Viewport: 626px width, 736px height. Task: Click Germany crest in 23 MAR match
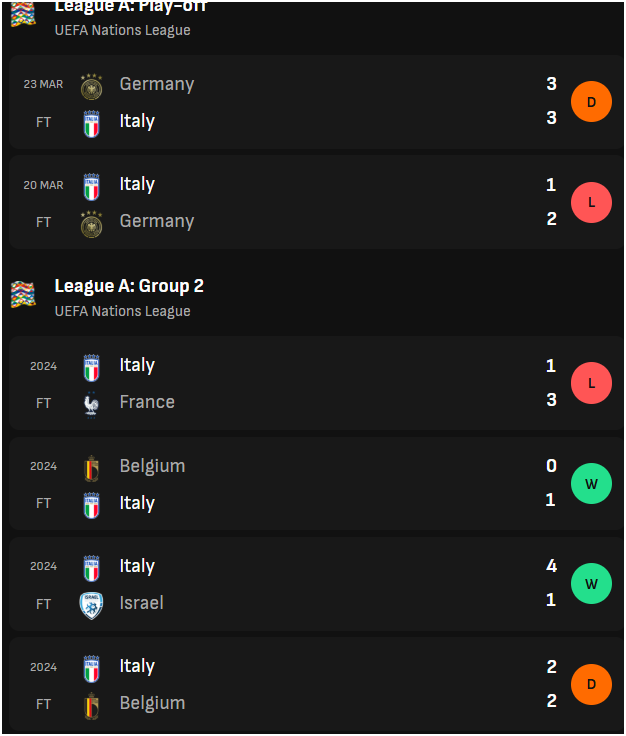[x=92, y=86]
